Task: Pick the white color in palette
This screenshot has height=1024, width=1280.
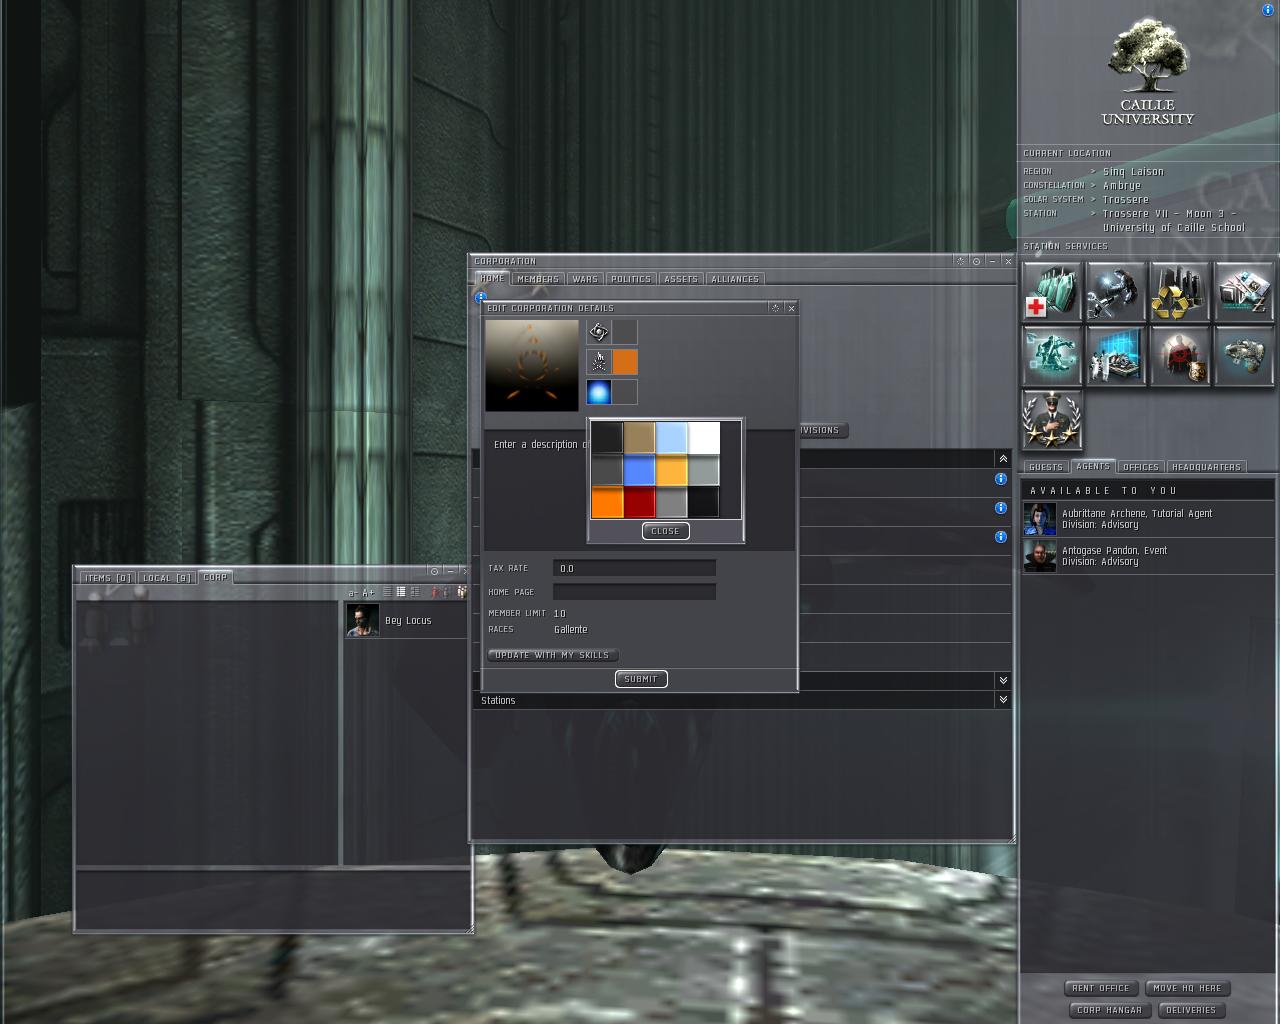Action: 704,438
